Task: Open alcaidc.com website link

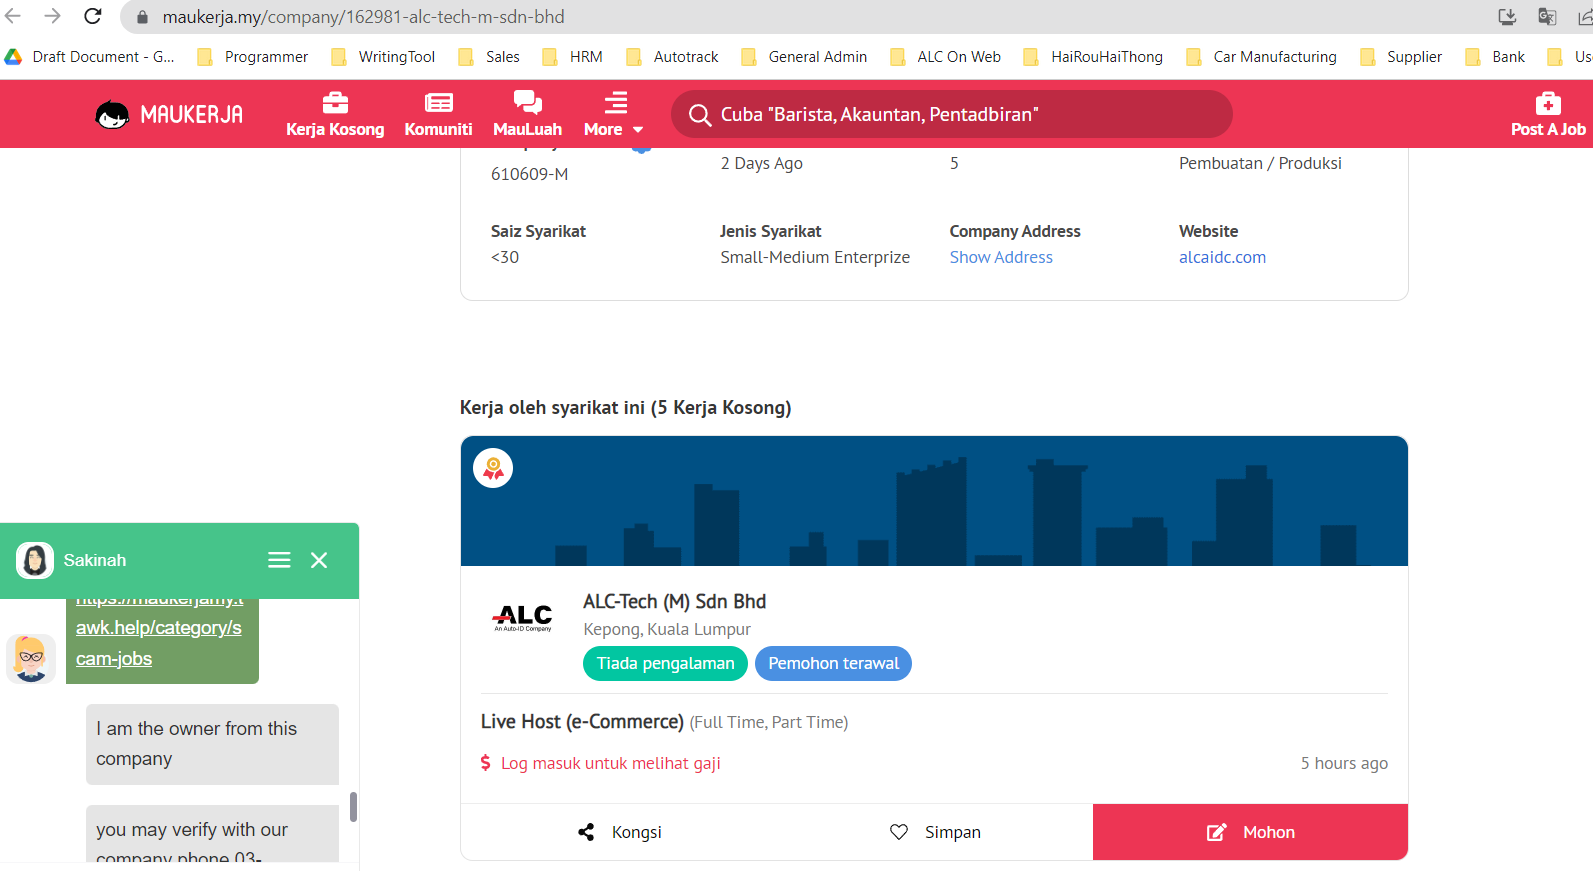Action: [1222, 257]
